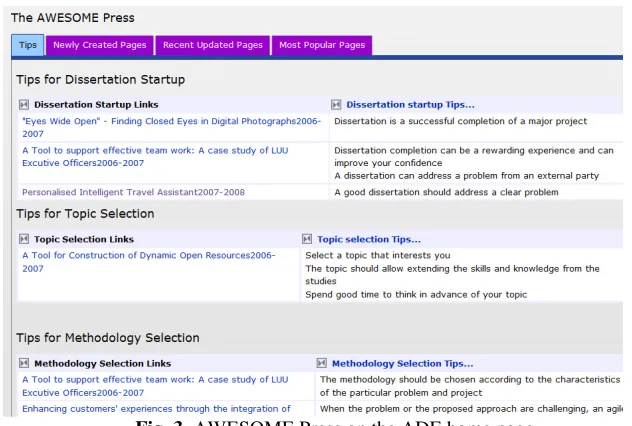Open the Methodology Selection Tips link
This screenshot has width=632, height=426.
point(402,364)
